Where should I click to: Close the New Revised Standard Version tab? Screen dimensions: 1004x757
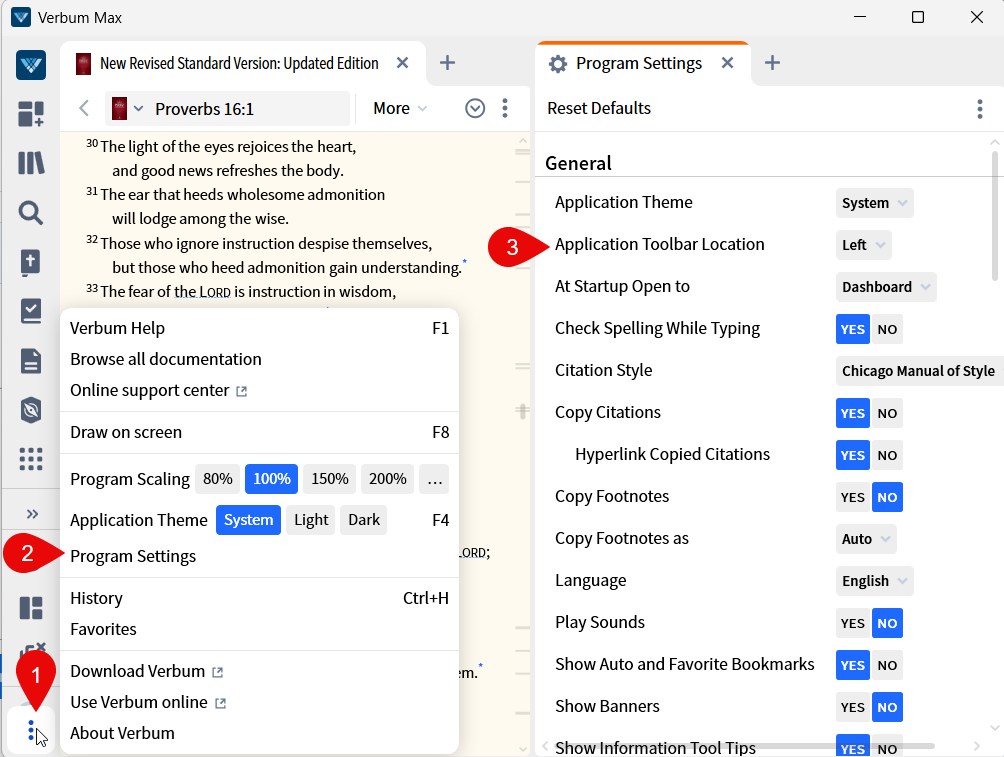tap(402, 63)
